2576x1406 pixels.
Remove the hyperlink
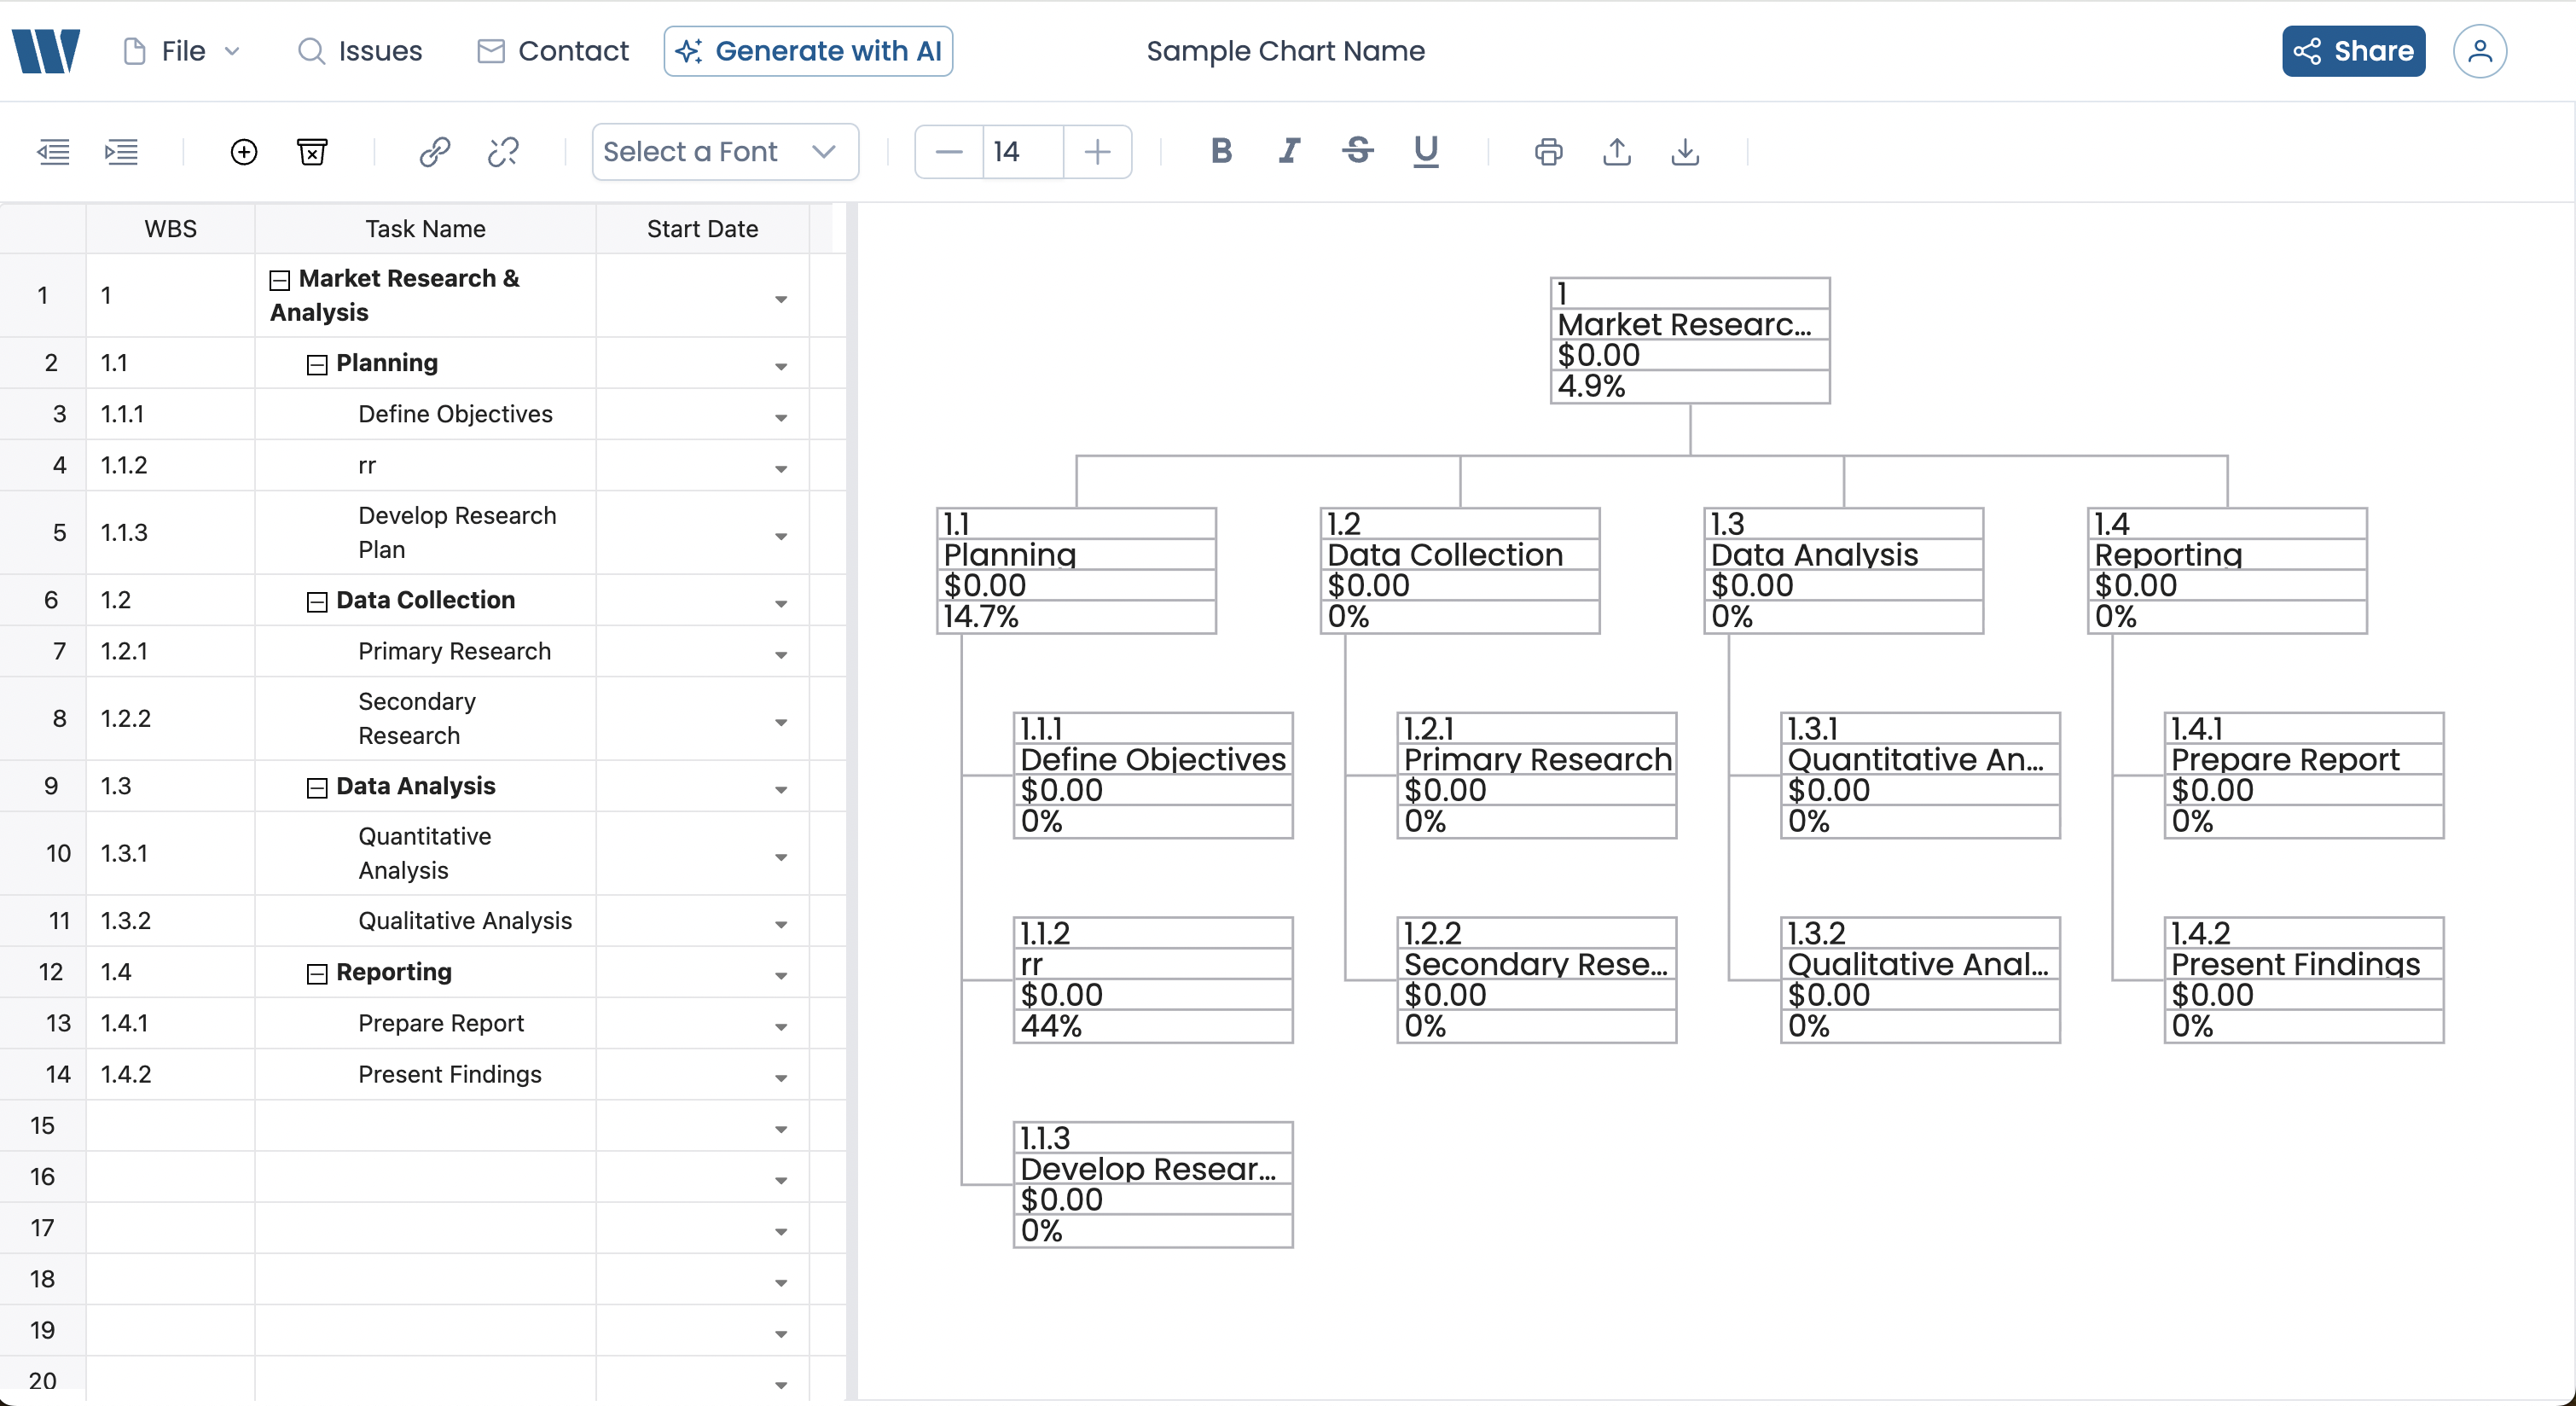click(x=503, y=152)
